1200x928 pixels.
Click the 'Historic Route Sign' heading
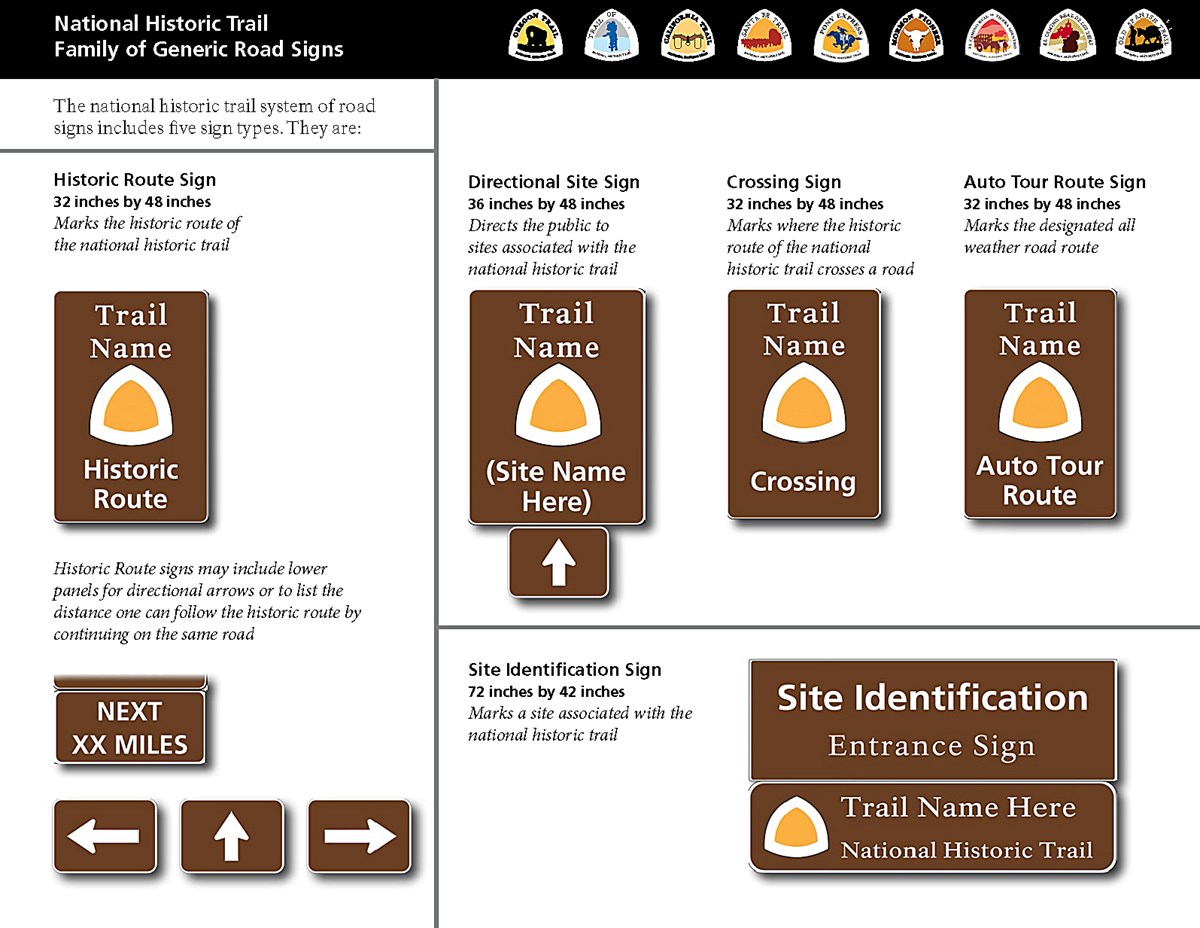tap(135, 180)
